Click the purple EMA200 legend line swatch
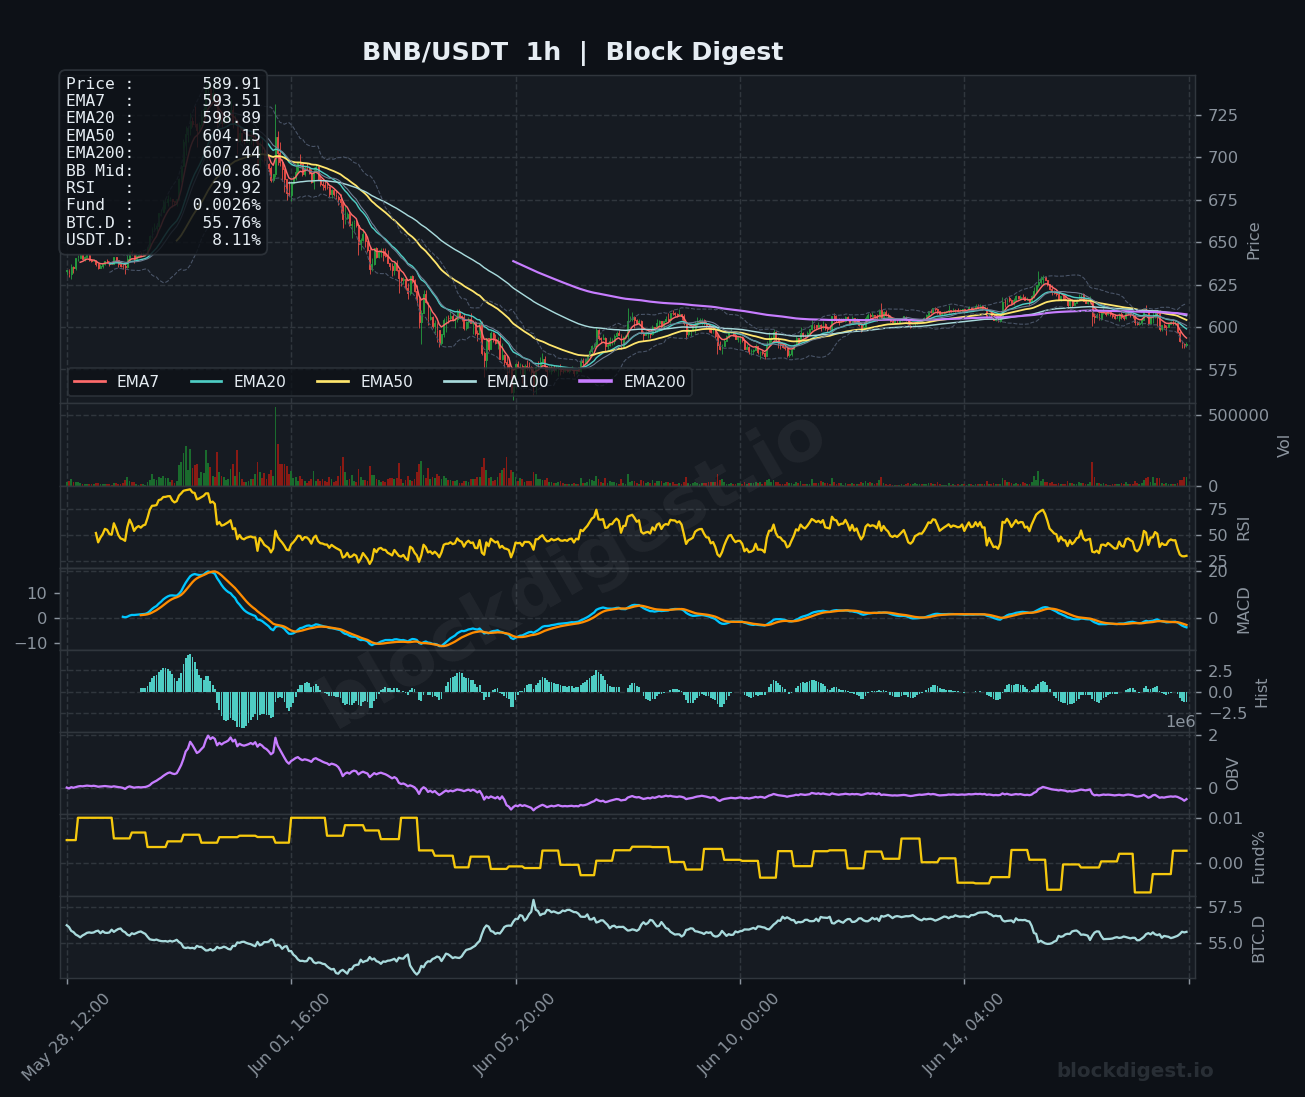Image resolution: width=1305 pixels, height=1097 pixels. click(x=596, y=382)
